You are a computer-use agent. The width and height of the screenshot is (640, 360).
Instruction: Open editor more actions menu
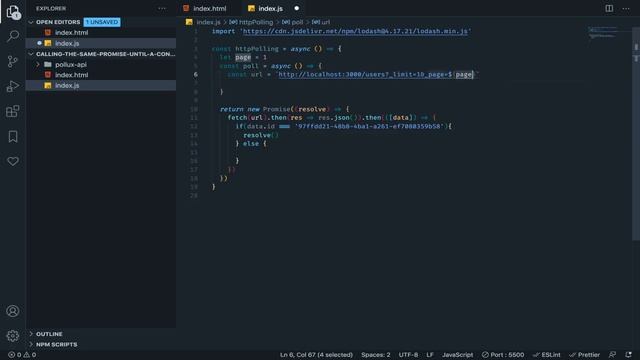tap(626, 8)
